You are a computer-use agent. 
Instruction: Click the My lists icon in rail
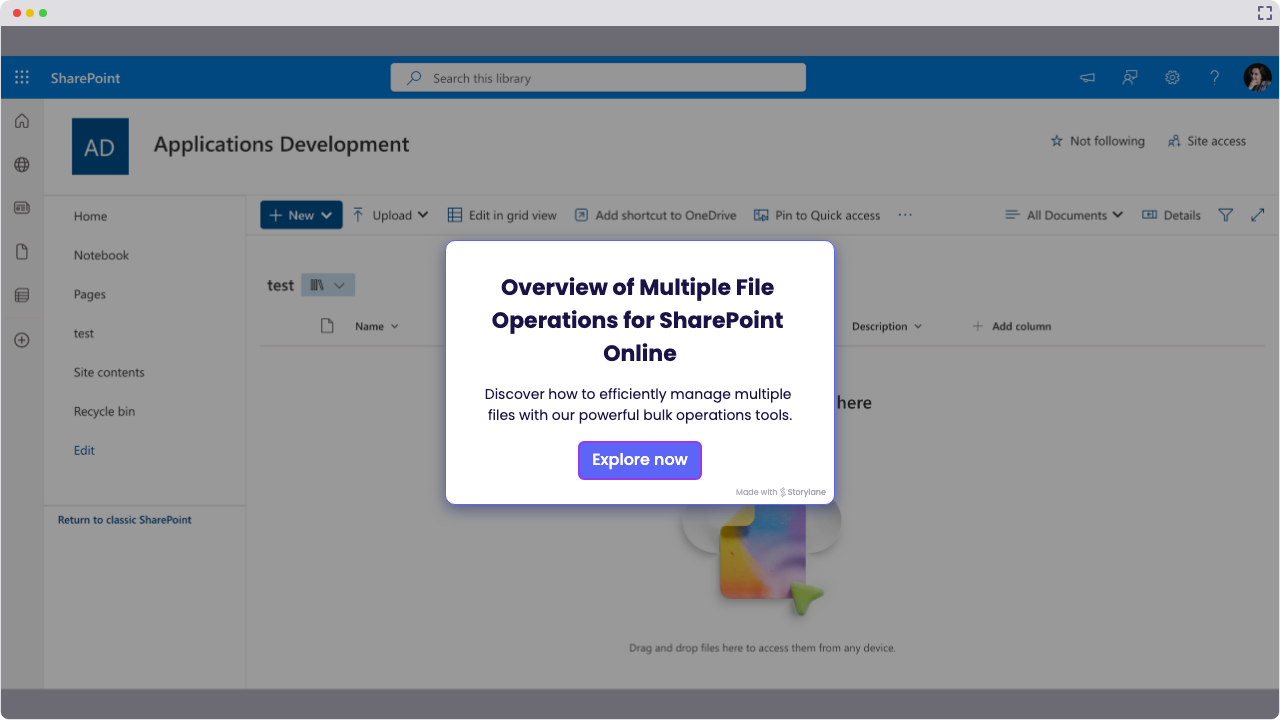click(22, 296)
